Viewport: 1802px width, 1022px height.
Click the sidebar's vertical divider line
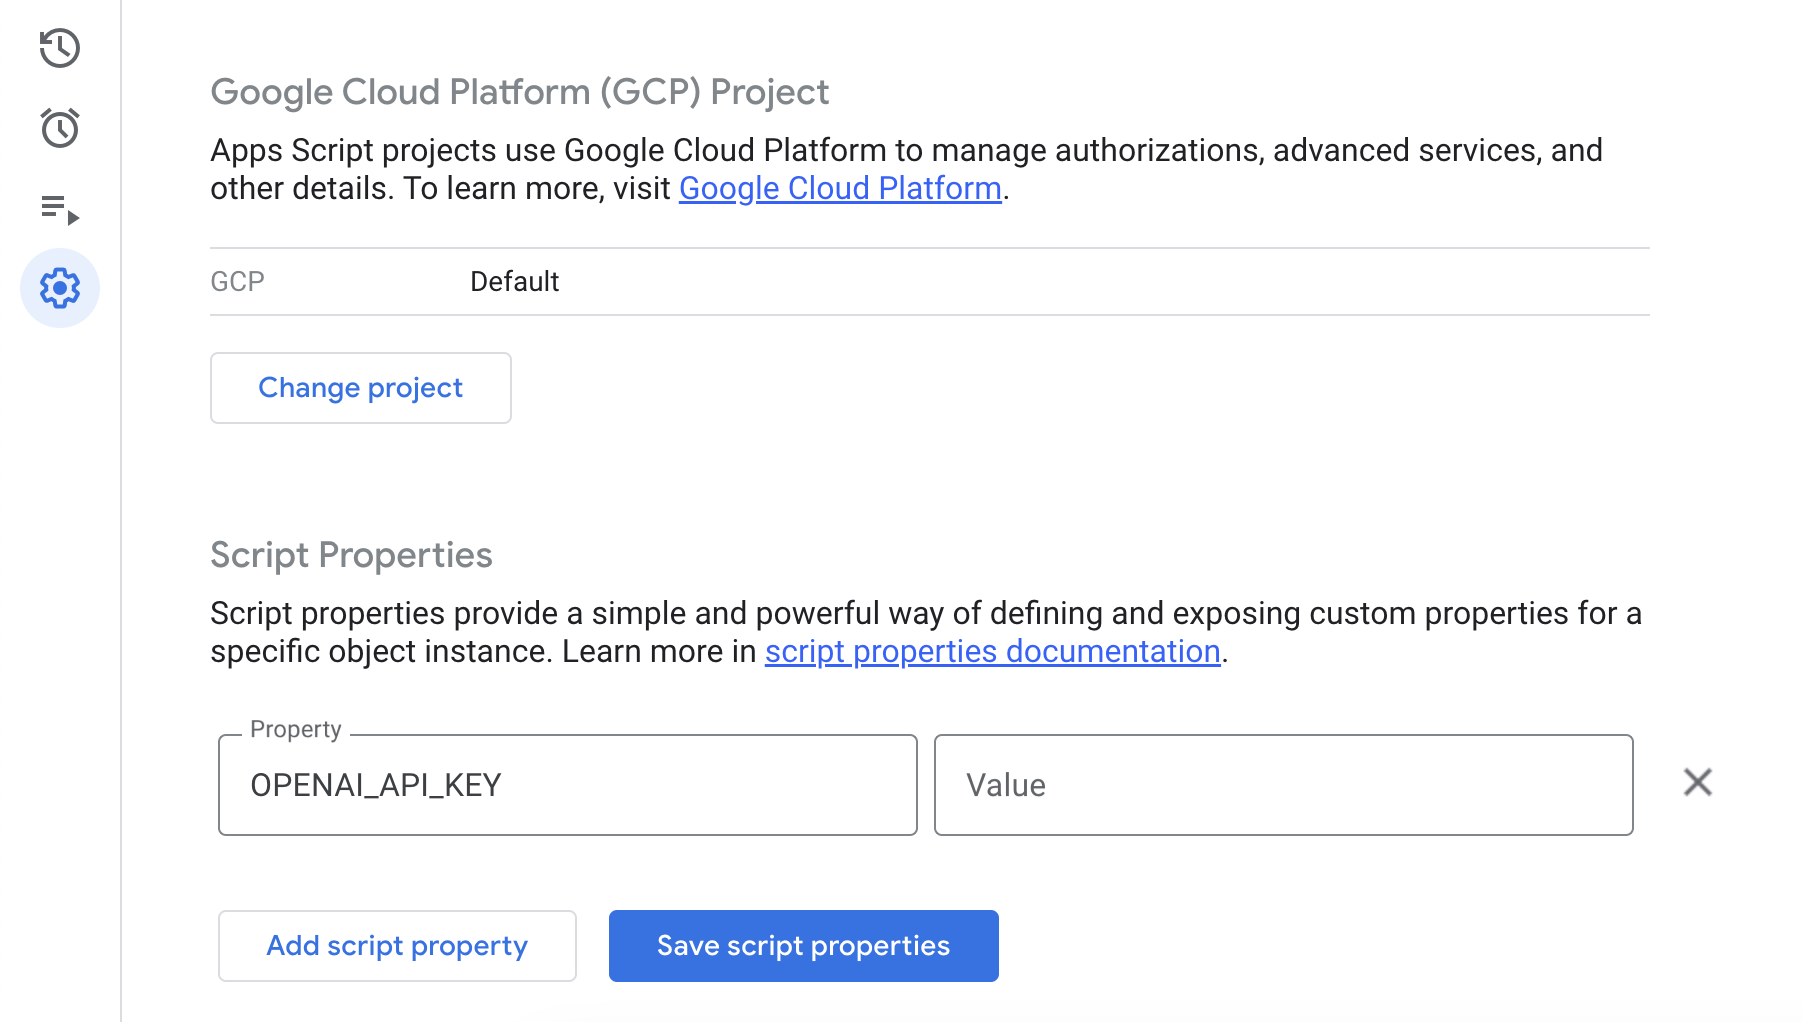click(121, 511)
